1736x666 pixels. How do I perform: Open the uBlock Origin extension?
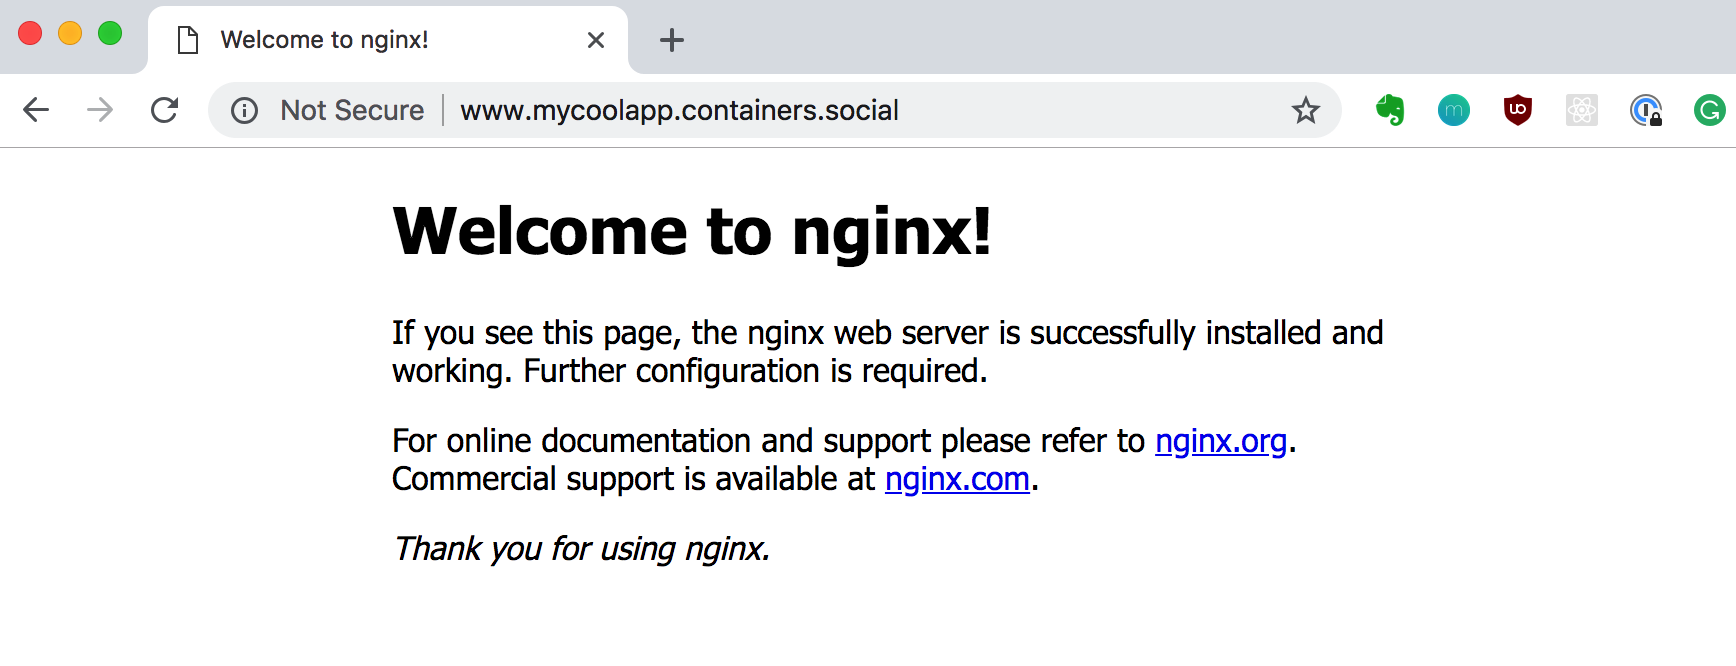(x=1518, y=110)
